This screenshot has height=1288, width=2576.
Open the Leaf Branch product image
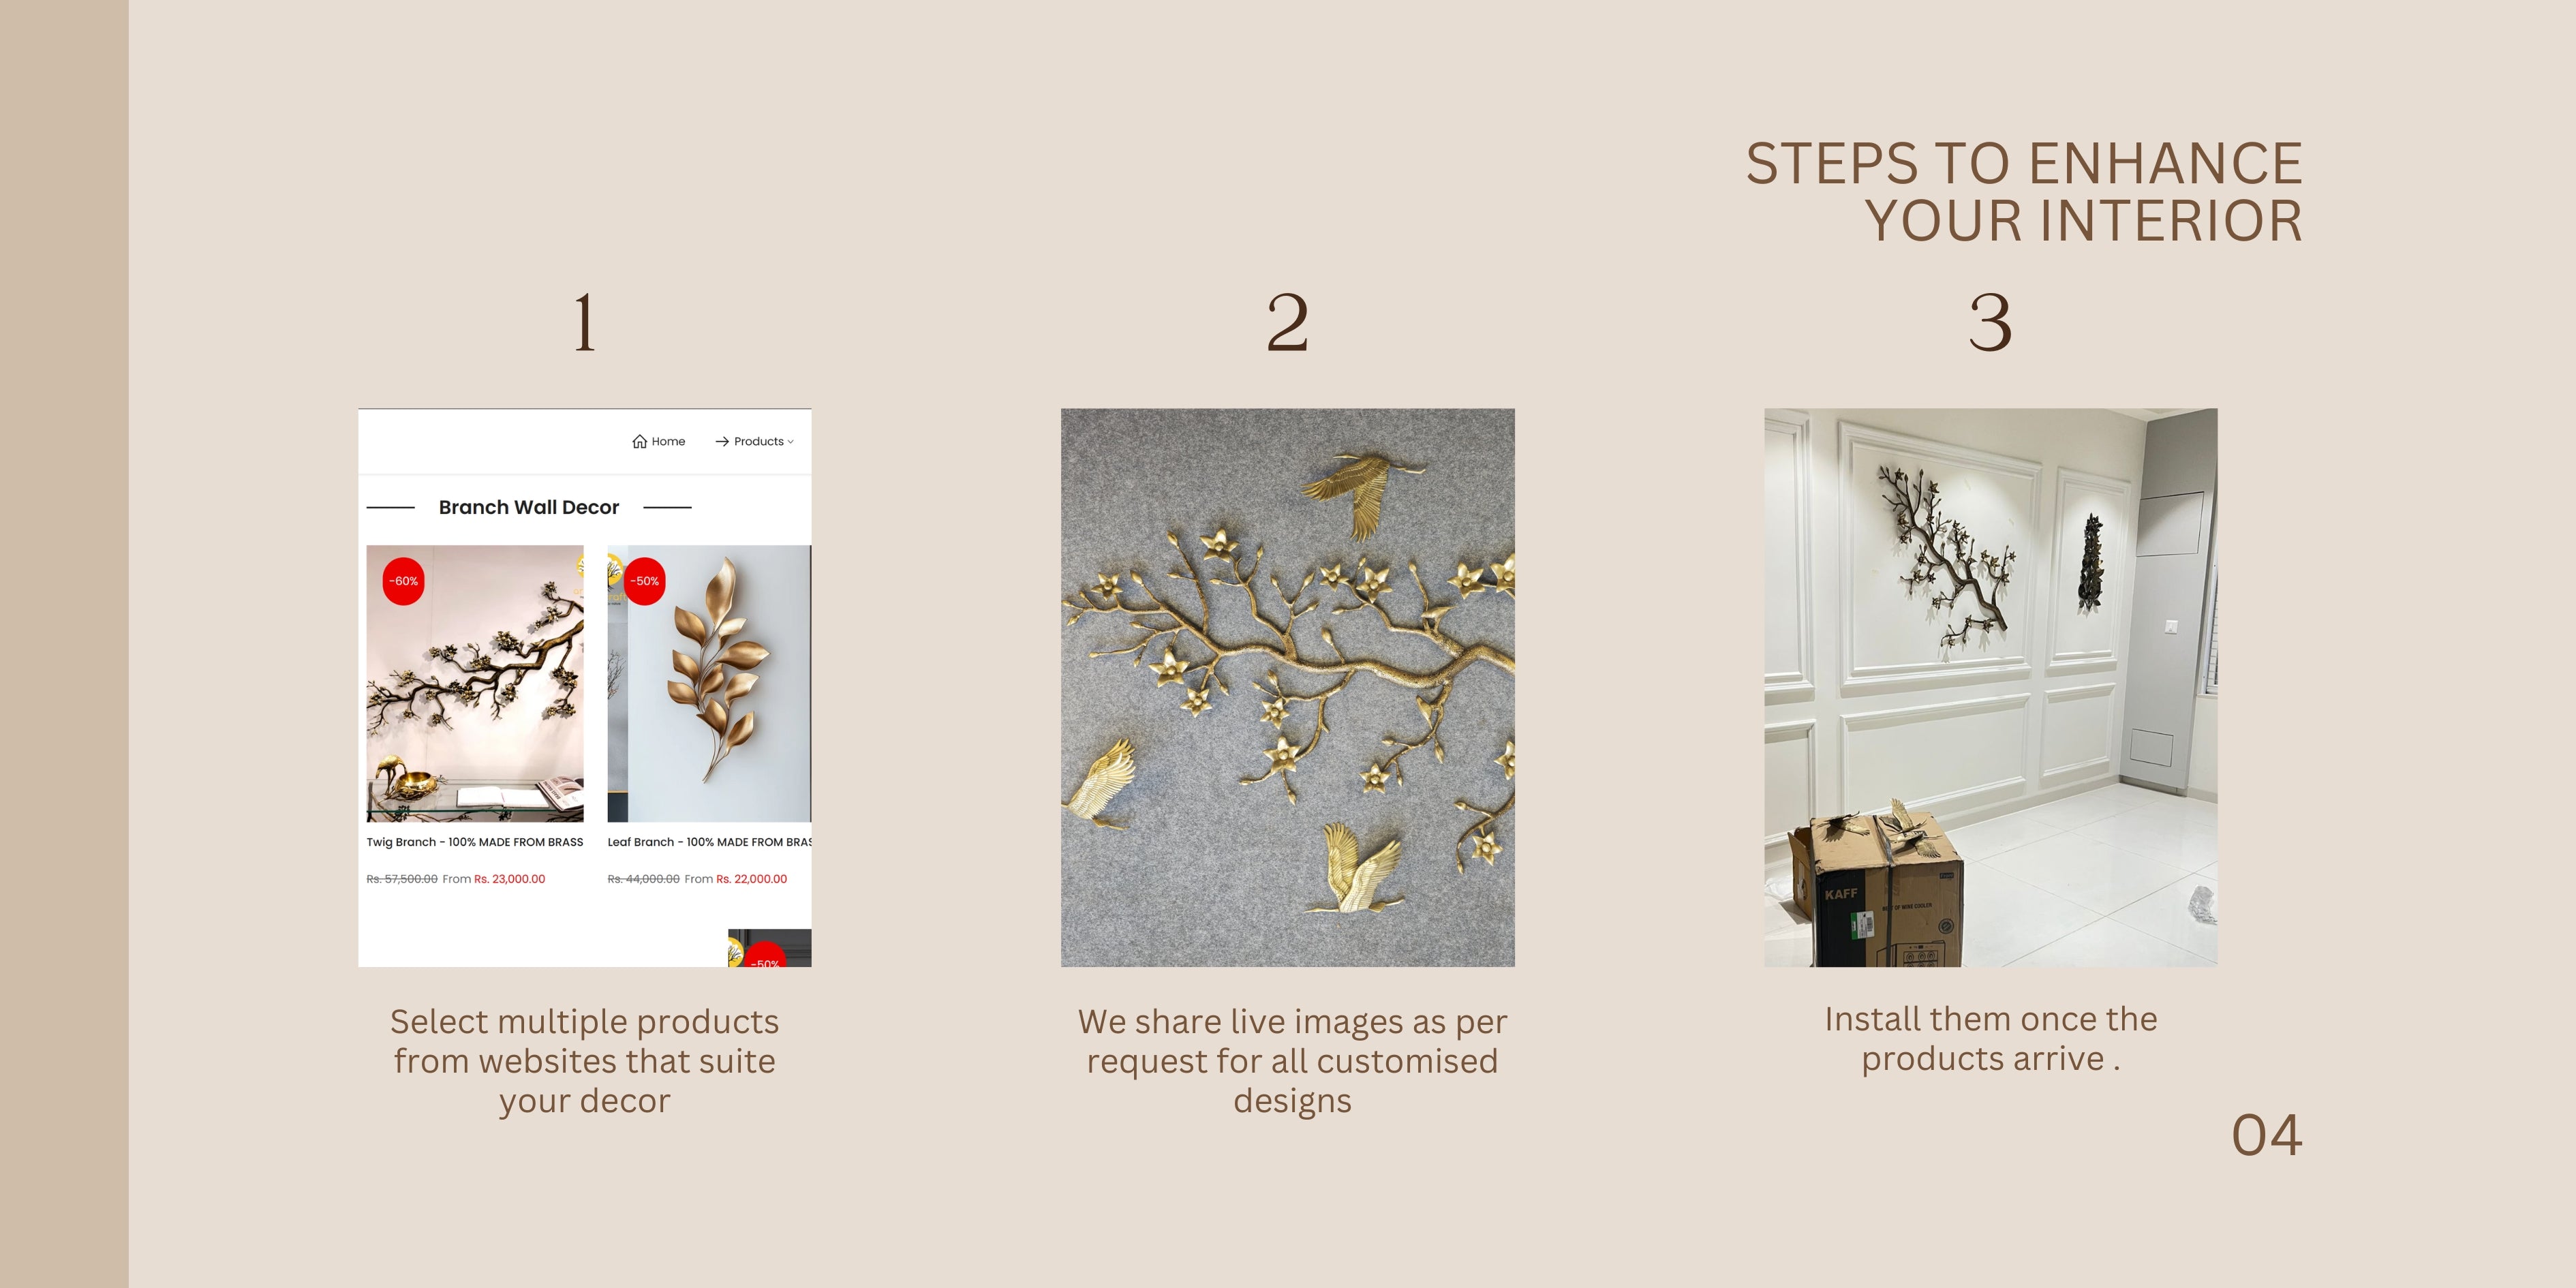(x=709, y=683)
